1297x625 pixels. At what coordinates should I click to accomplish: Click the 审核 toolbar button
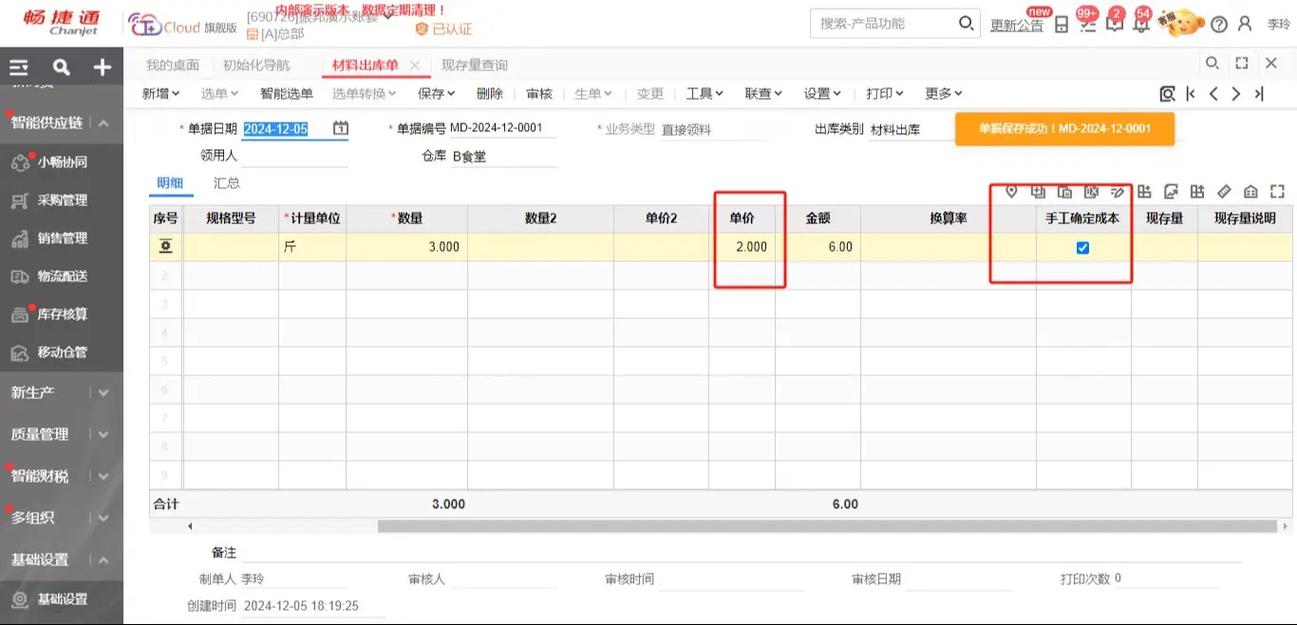pyautogui.click(x=539, y=93)
